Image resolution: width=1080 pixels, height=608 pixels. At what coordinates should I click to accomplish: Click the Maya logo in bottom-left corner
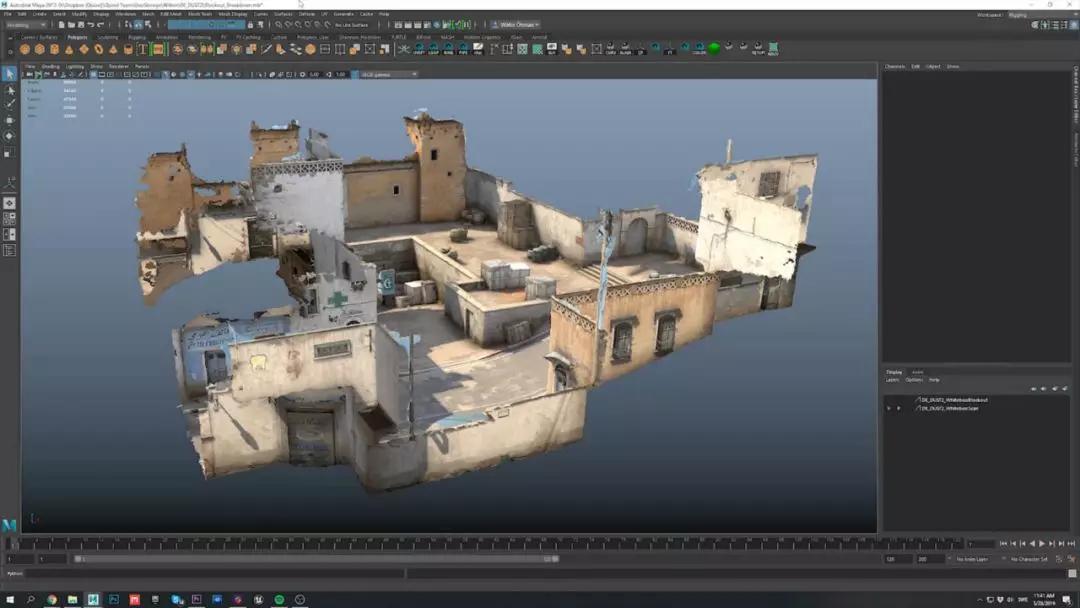(9, 525)
